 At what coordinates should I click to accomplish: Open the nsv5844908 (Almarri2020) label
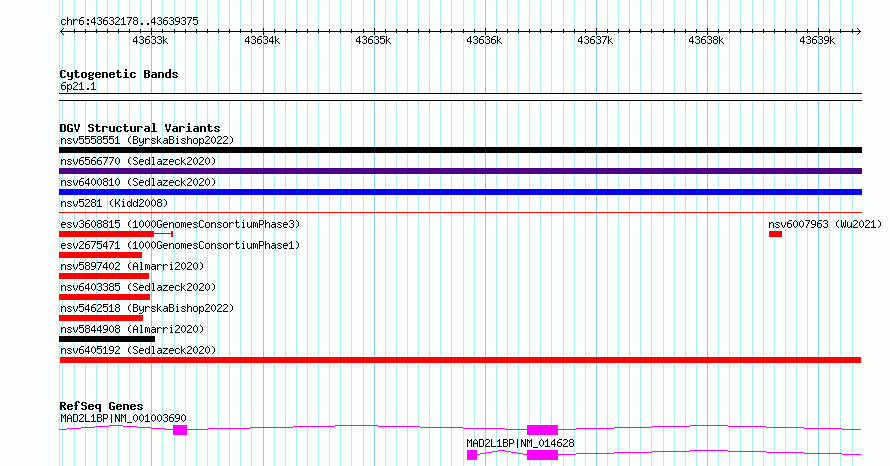132,329
